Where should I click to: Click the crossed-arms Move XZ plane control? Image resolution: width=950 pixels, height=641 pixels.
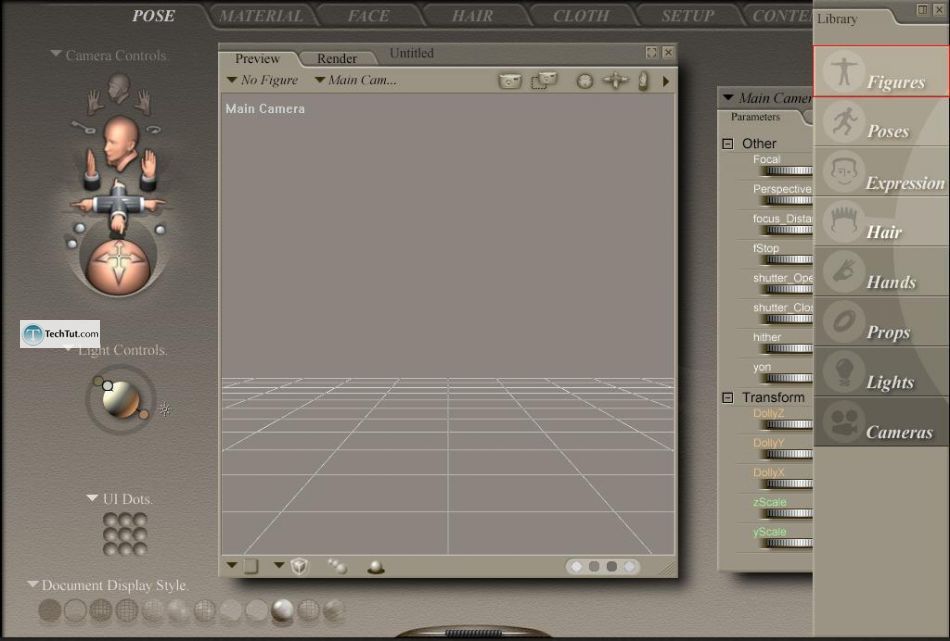coord(118,206)
